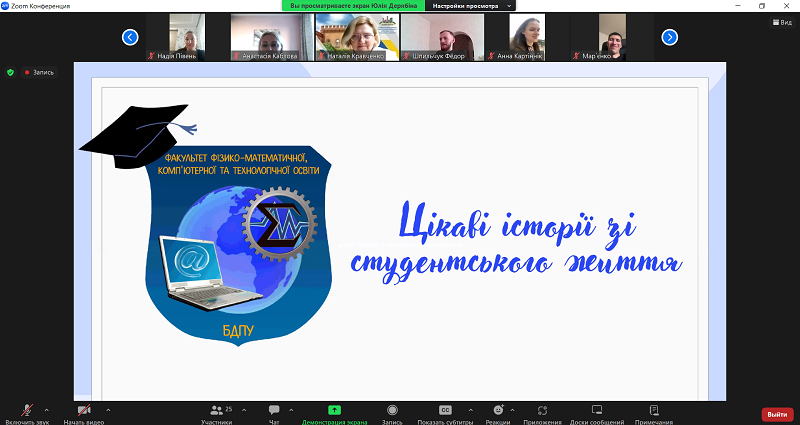Screen dimensions: 800x425
Task: Click slide title Цікаві історії зі студентського життя
Action: (516, 243)
